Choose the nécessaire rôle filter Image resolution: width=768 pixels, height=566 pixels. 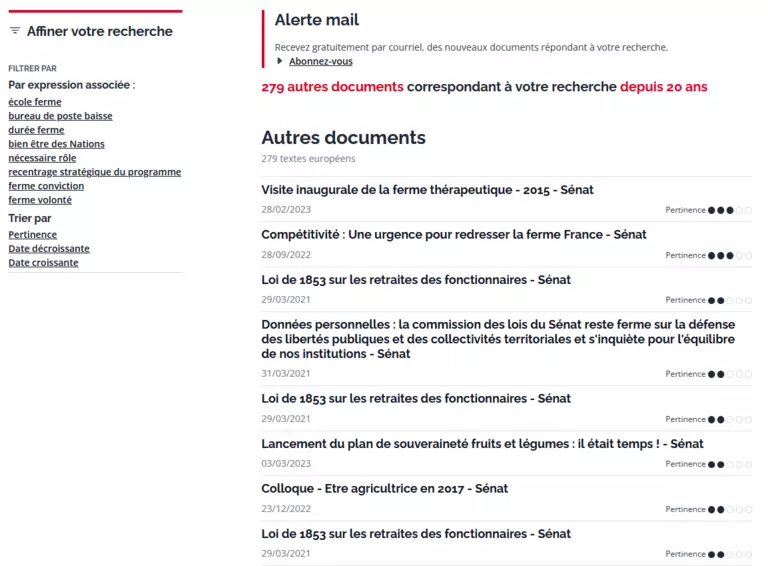[42, 158]
